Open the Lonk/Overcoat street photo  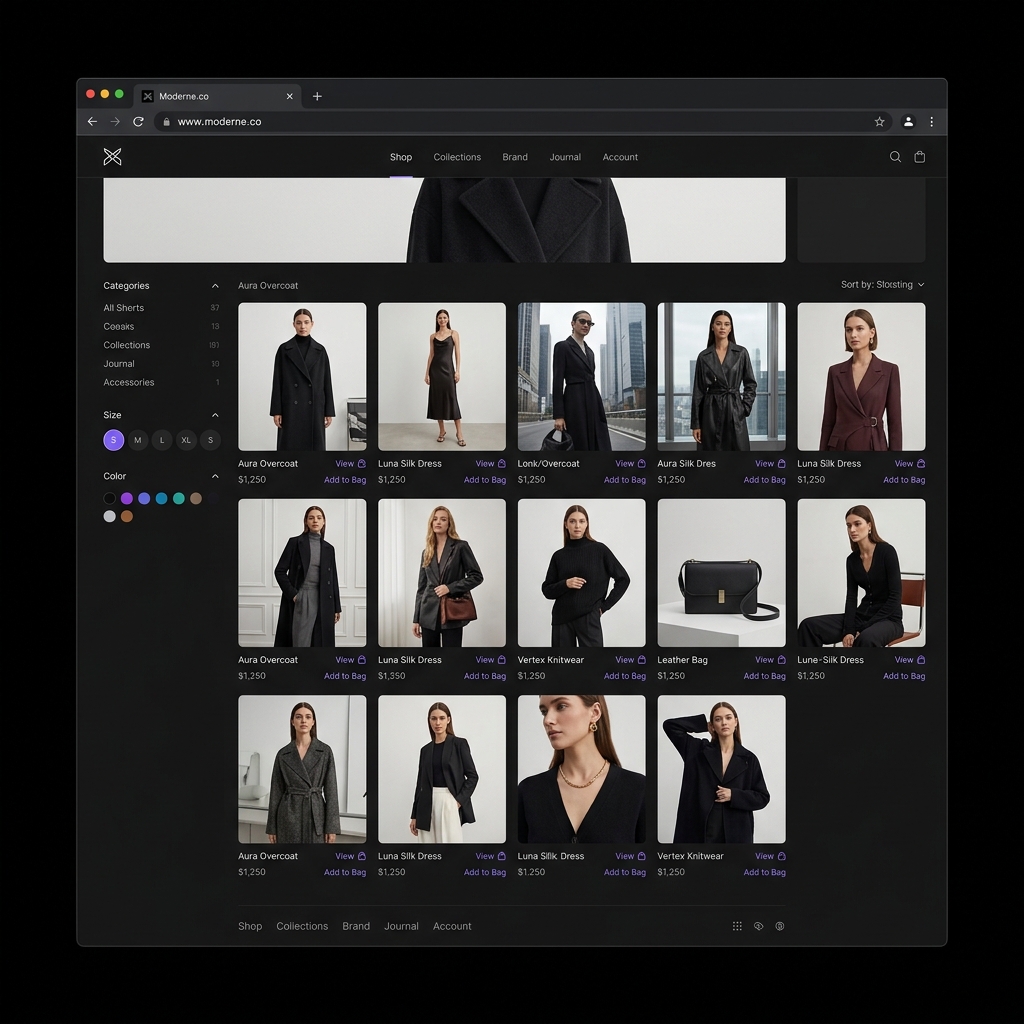coord(581,376)
